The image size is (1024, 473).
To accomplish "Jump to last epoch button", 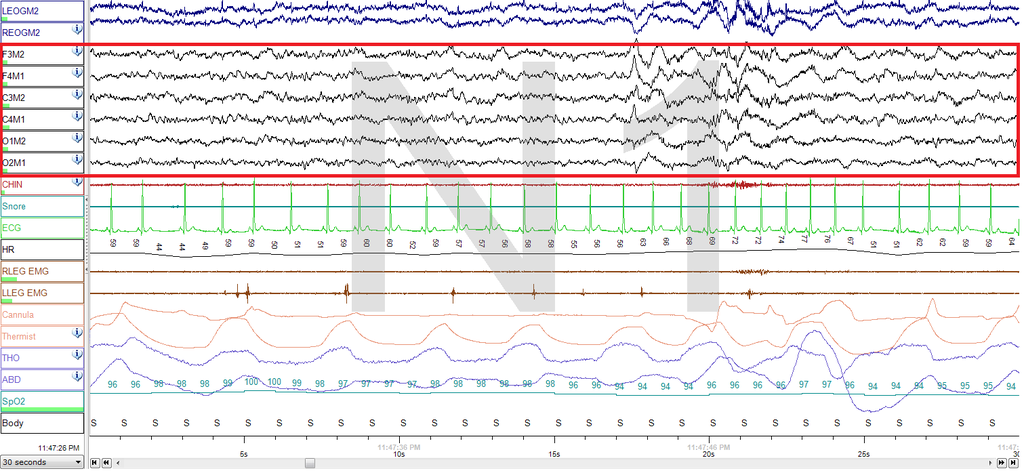I will tap(1014, 463).
